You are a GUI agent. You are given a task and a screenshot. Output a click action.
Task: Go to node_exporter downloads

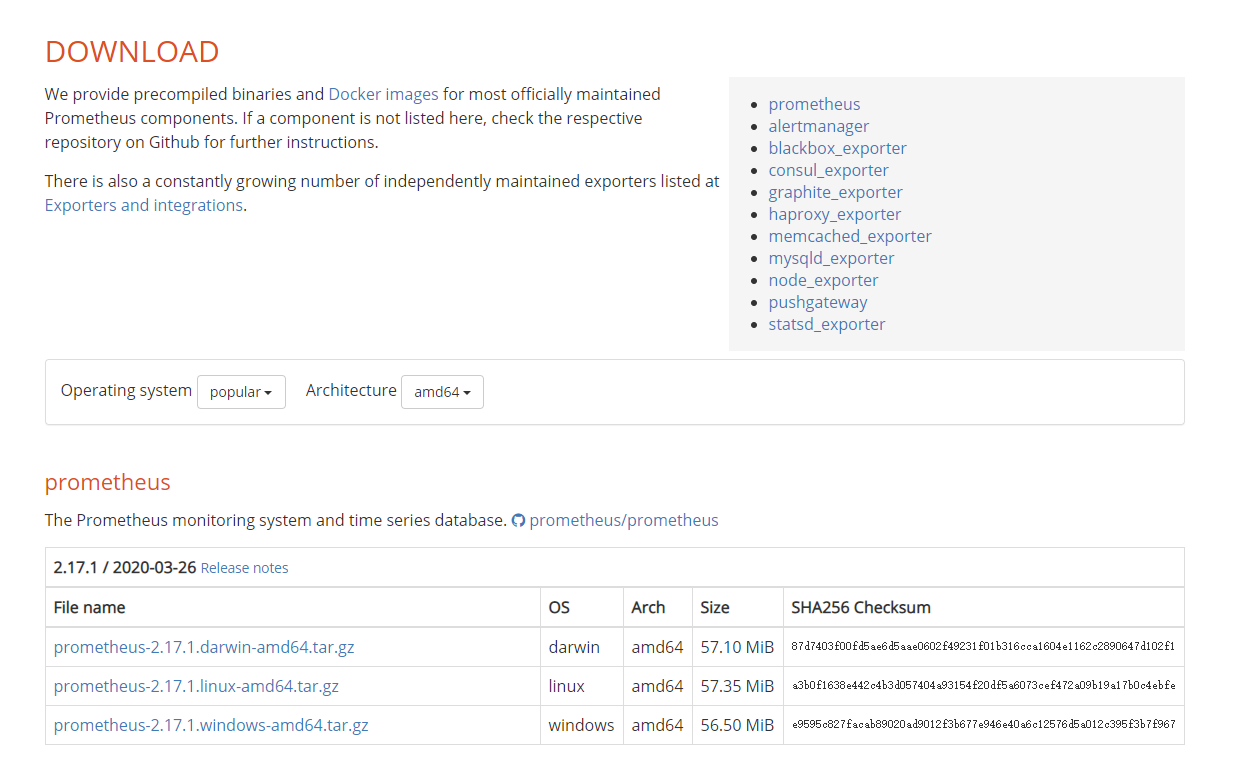point(823,280)
